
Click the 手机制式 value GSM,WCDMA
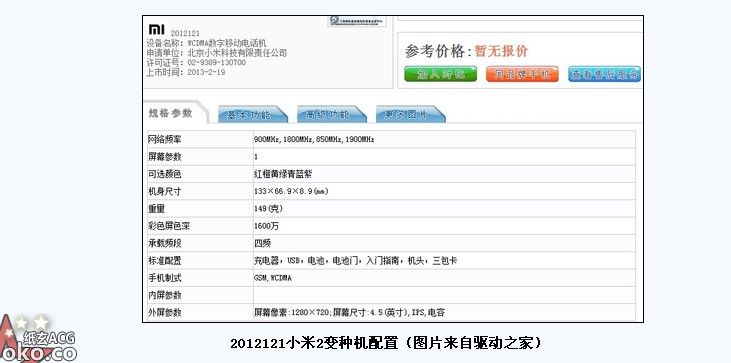tap(273, 278)
